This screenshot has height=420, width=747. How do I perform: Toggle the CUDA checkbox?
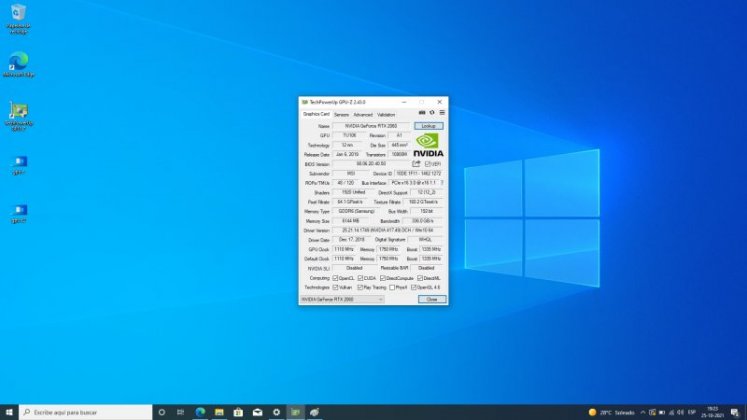(361, 278)
